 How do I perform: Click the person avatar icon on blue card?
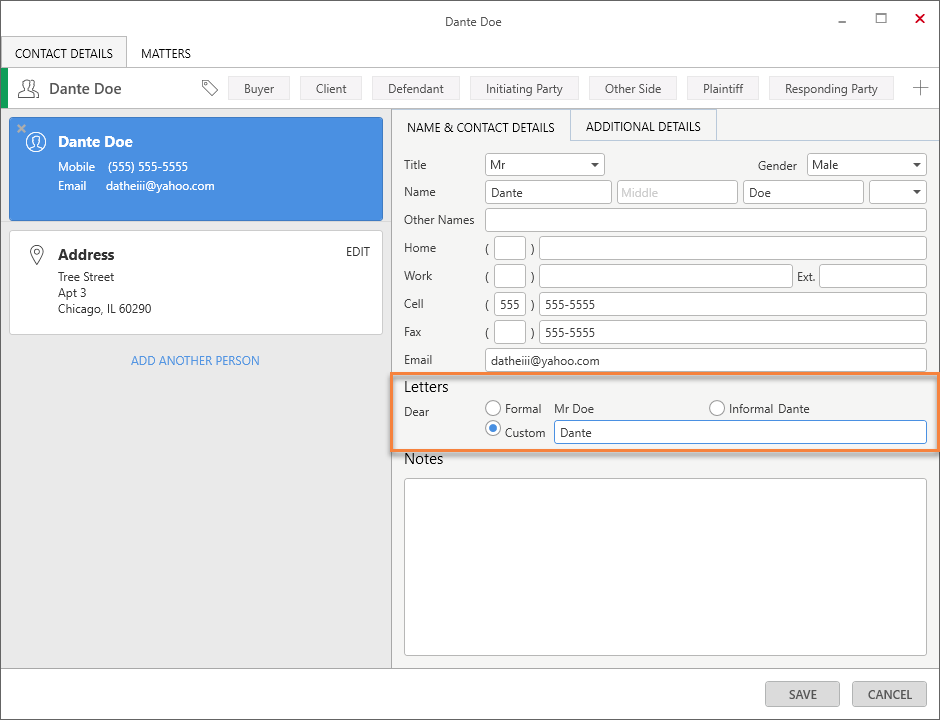[36, 142]
